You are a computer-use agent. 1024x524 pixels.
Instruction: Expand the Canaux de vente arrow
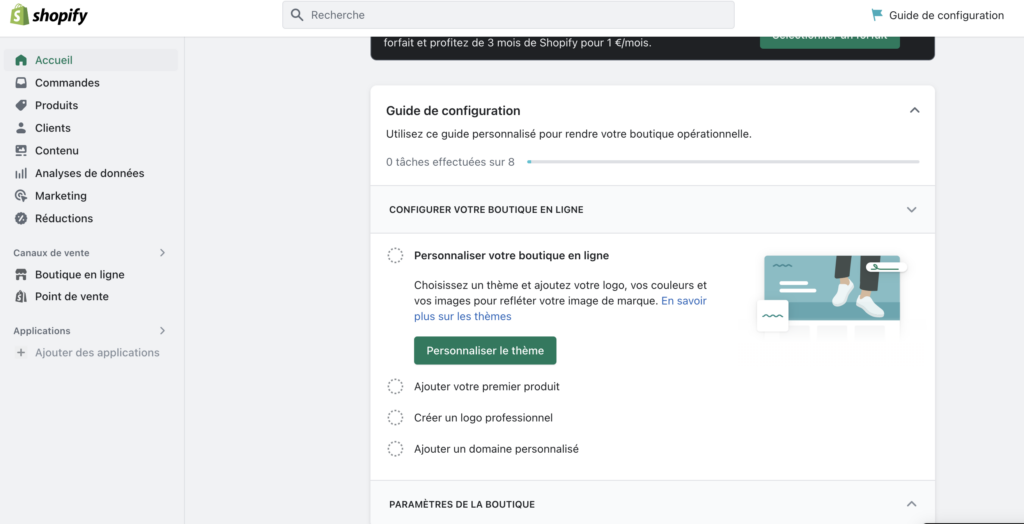pyautogui.click(x=162, y=253)
